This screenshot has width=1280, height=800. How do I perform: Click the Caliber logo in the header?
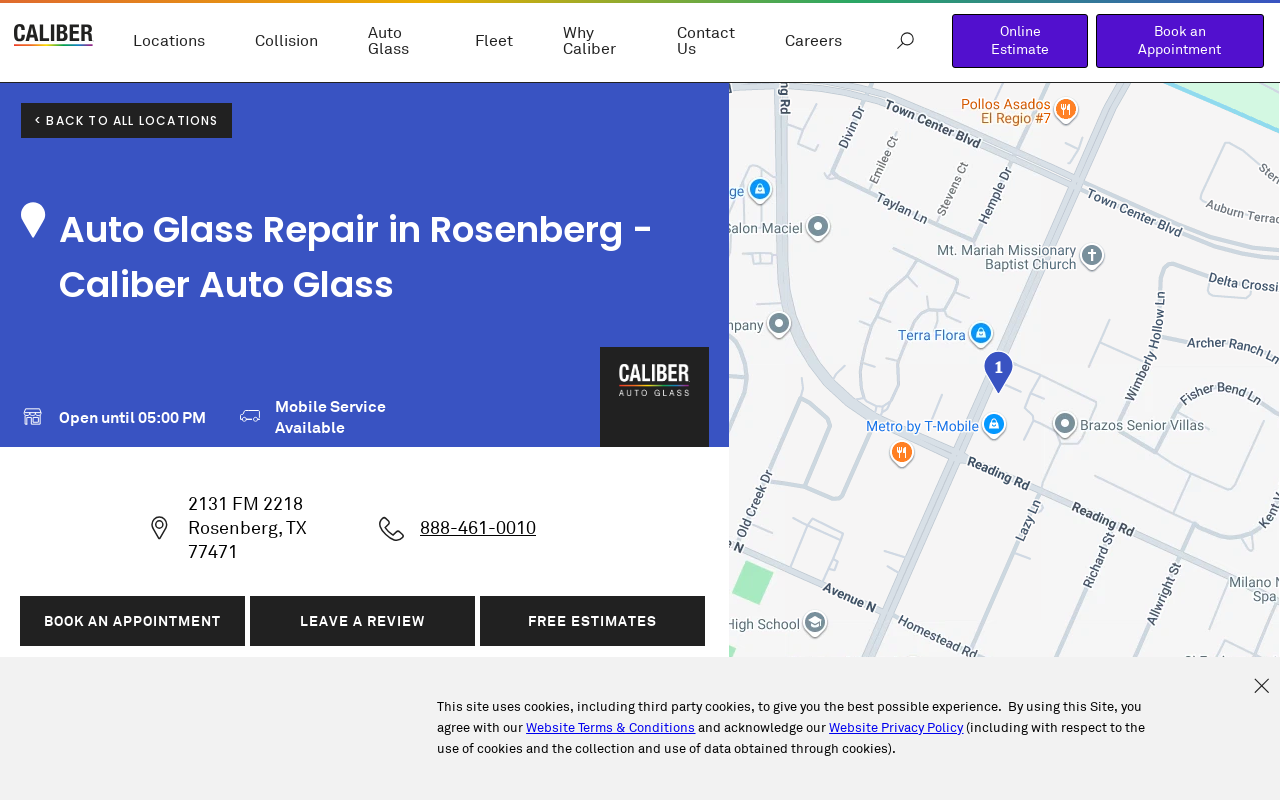point(53,35)
